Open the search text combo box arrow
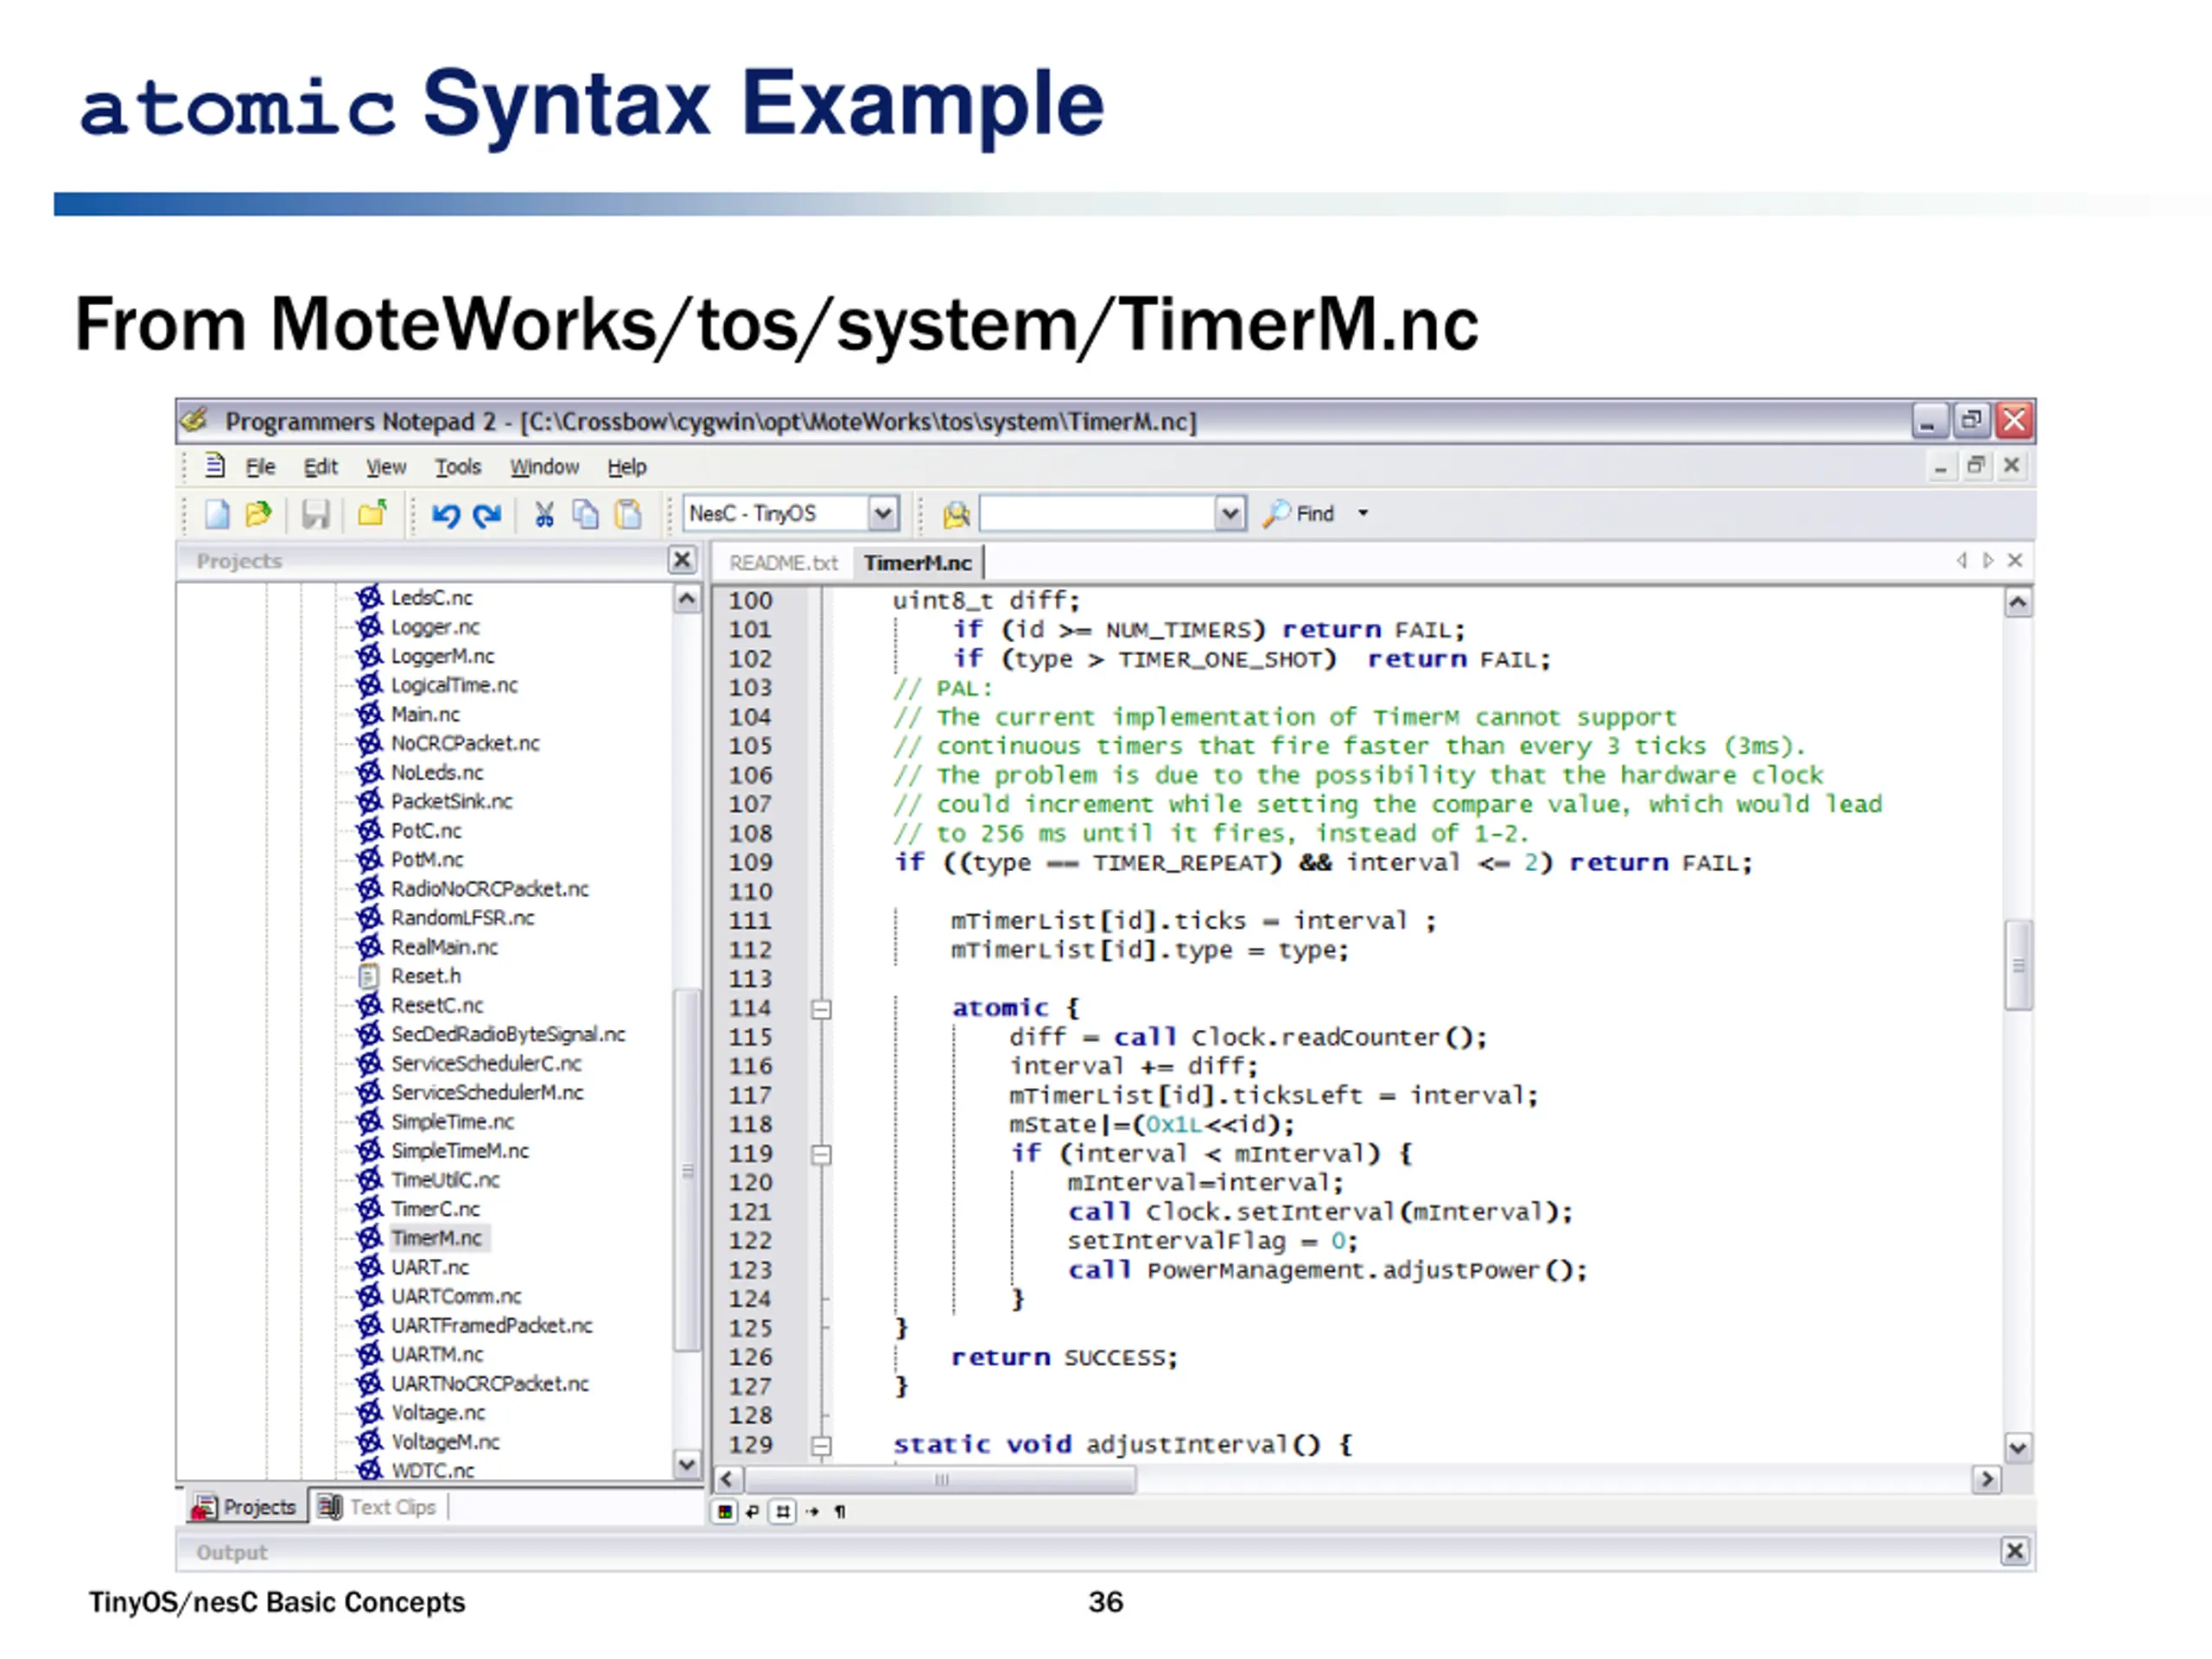Screen dimensions: 2212x1659 point(1230,514)
